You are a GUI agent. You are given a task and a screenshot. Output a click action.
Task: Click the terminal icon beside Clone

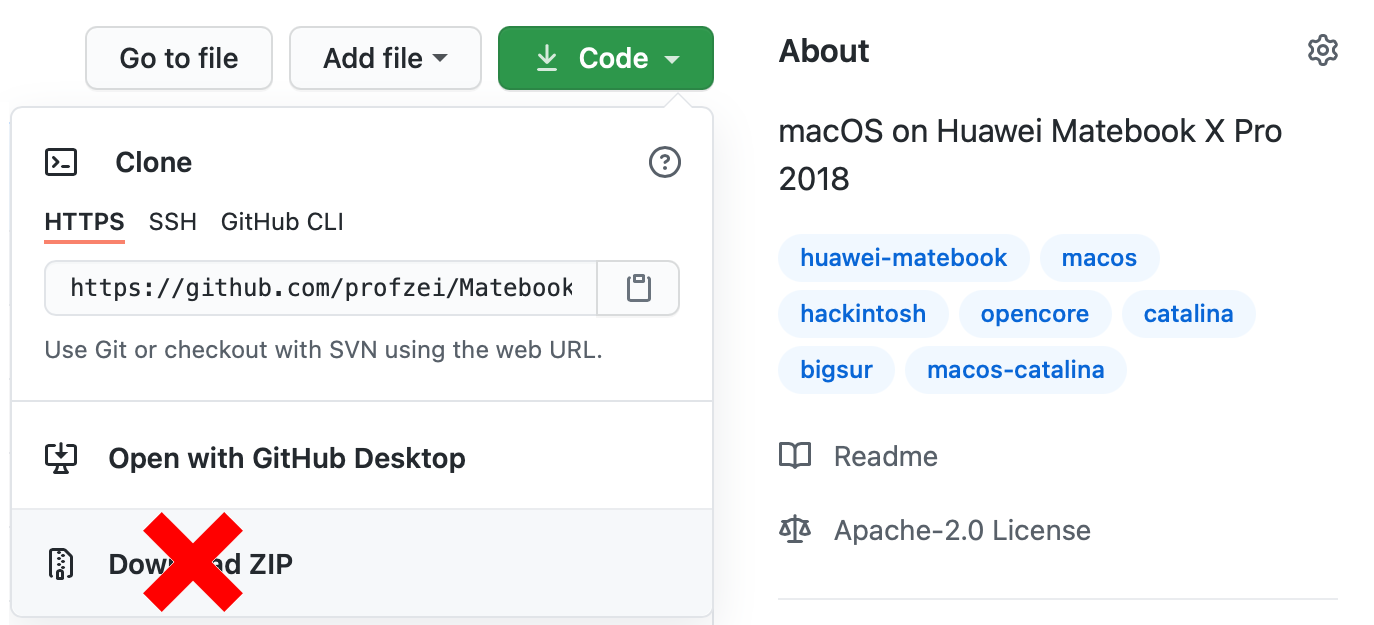[61, 162]
